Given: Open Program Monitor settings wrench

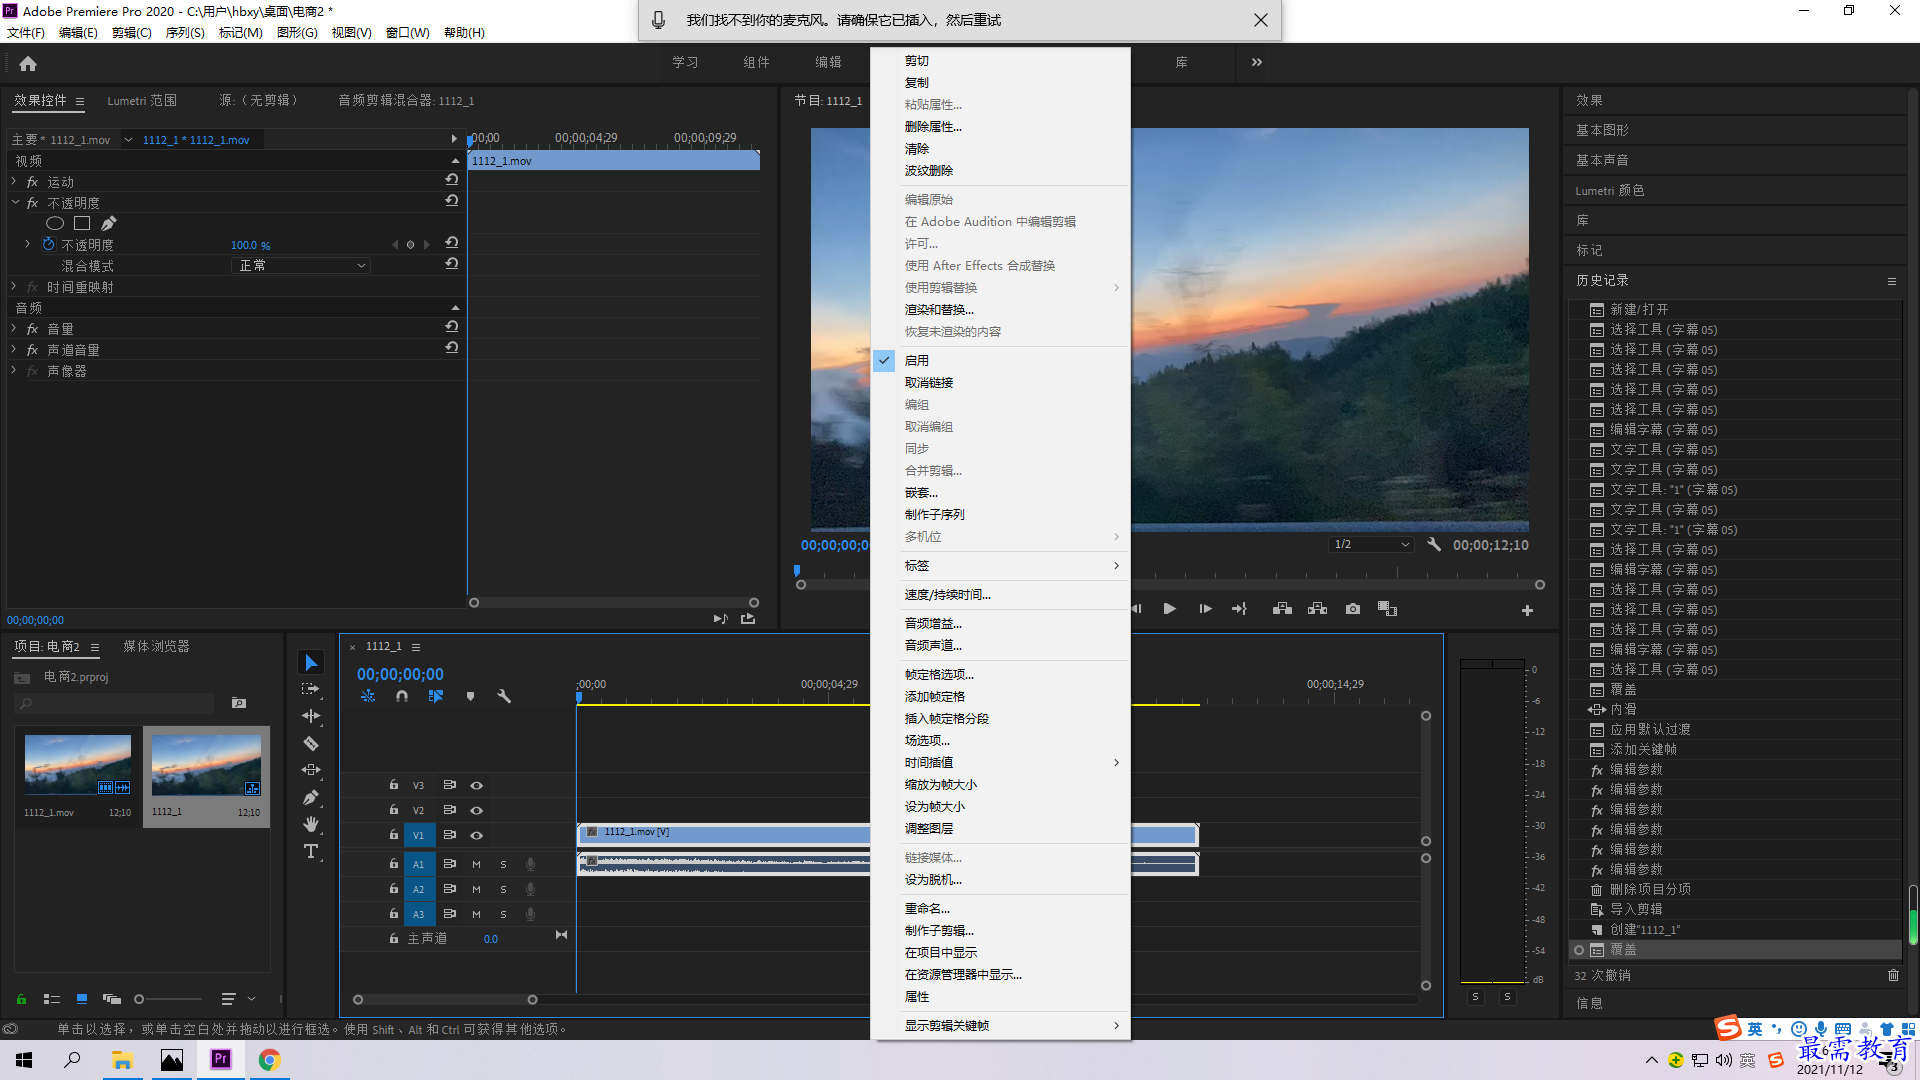Looking at the screenshot, I should [1434, 545].
